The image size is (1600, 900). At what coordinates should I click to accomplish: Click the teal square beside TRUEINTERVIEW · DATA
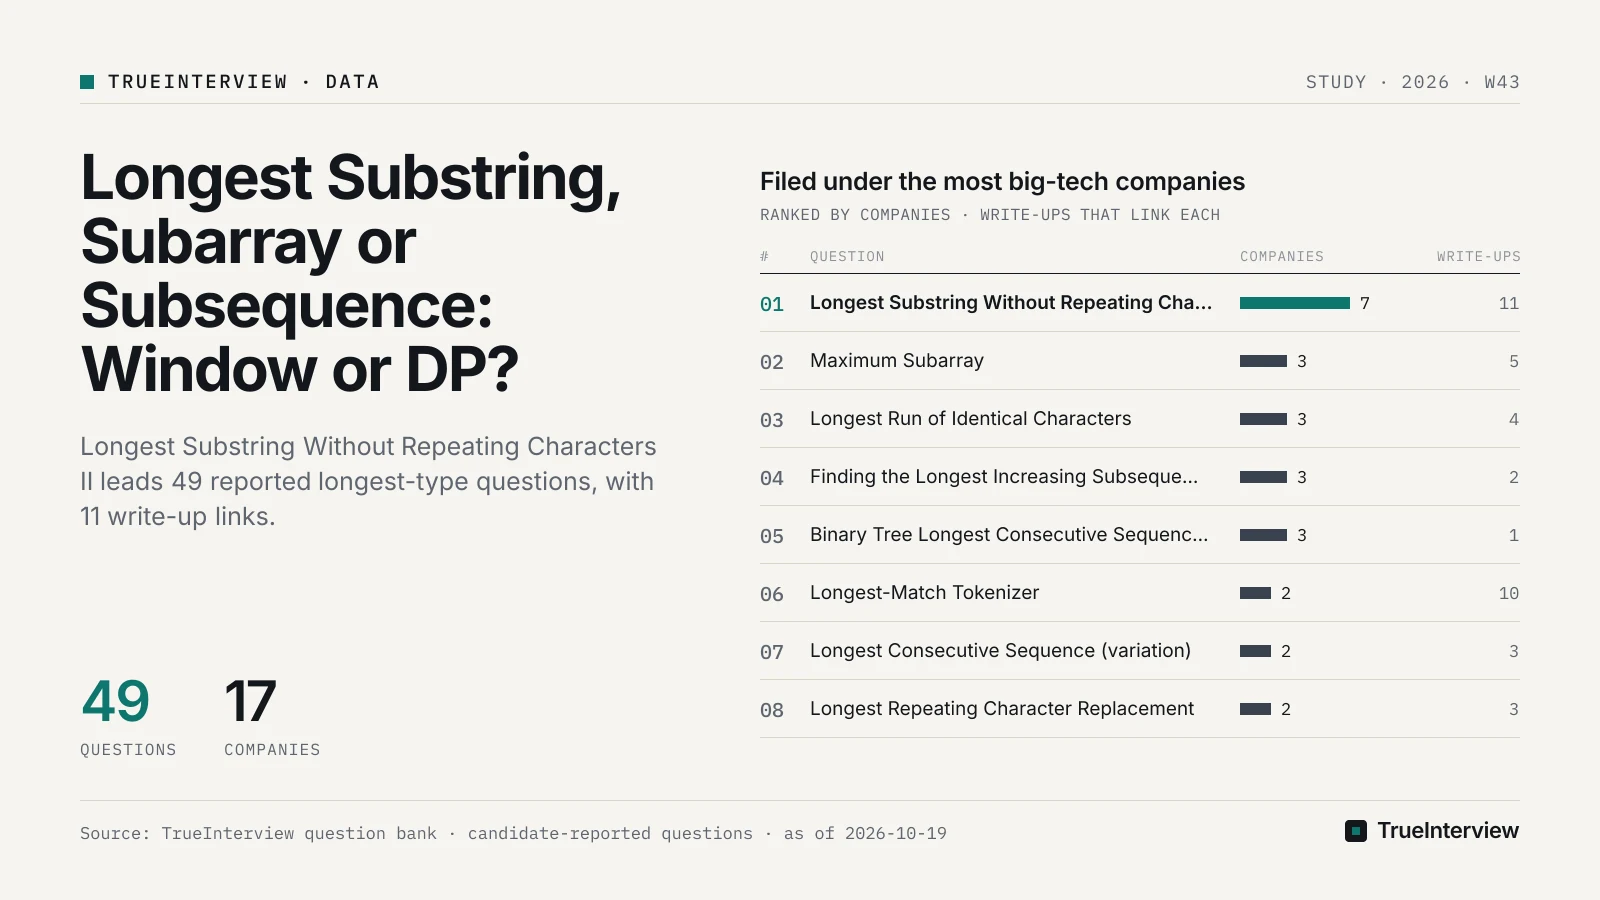(87, 82)
